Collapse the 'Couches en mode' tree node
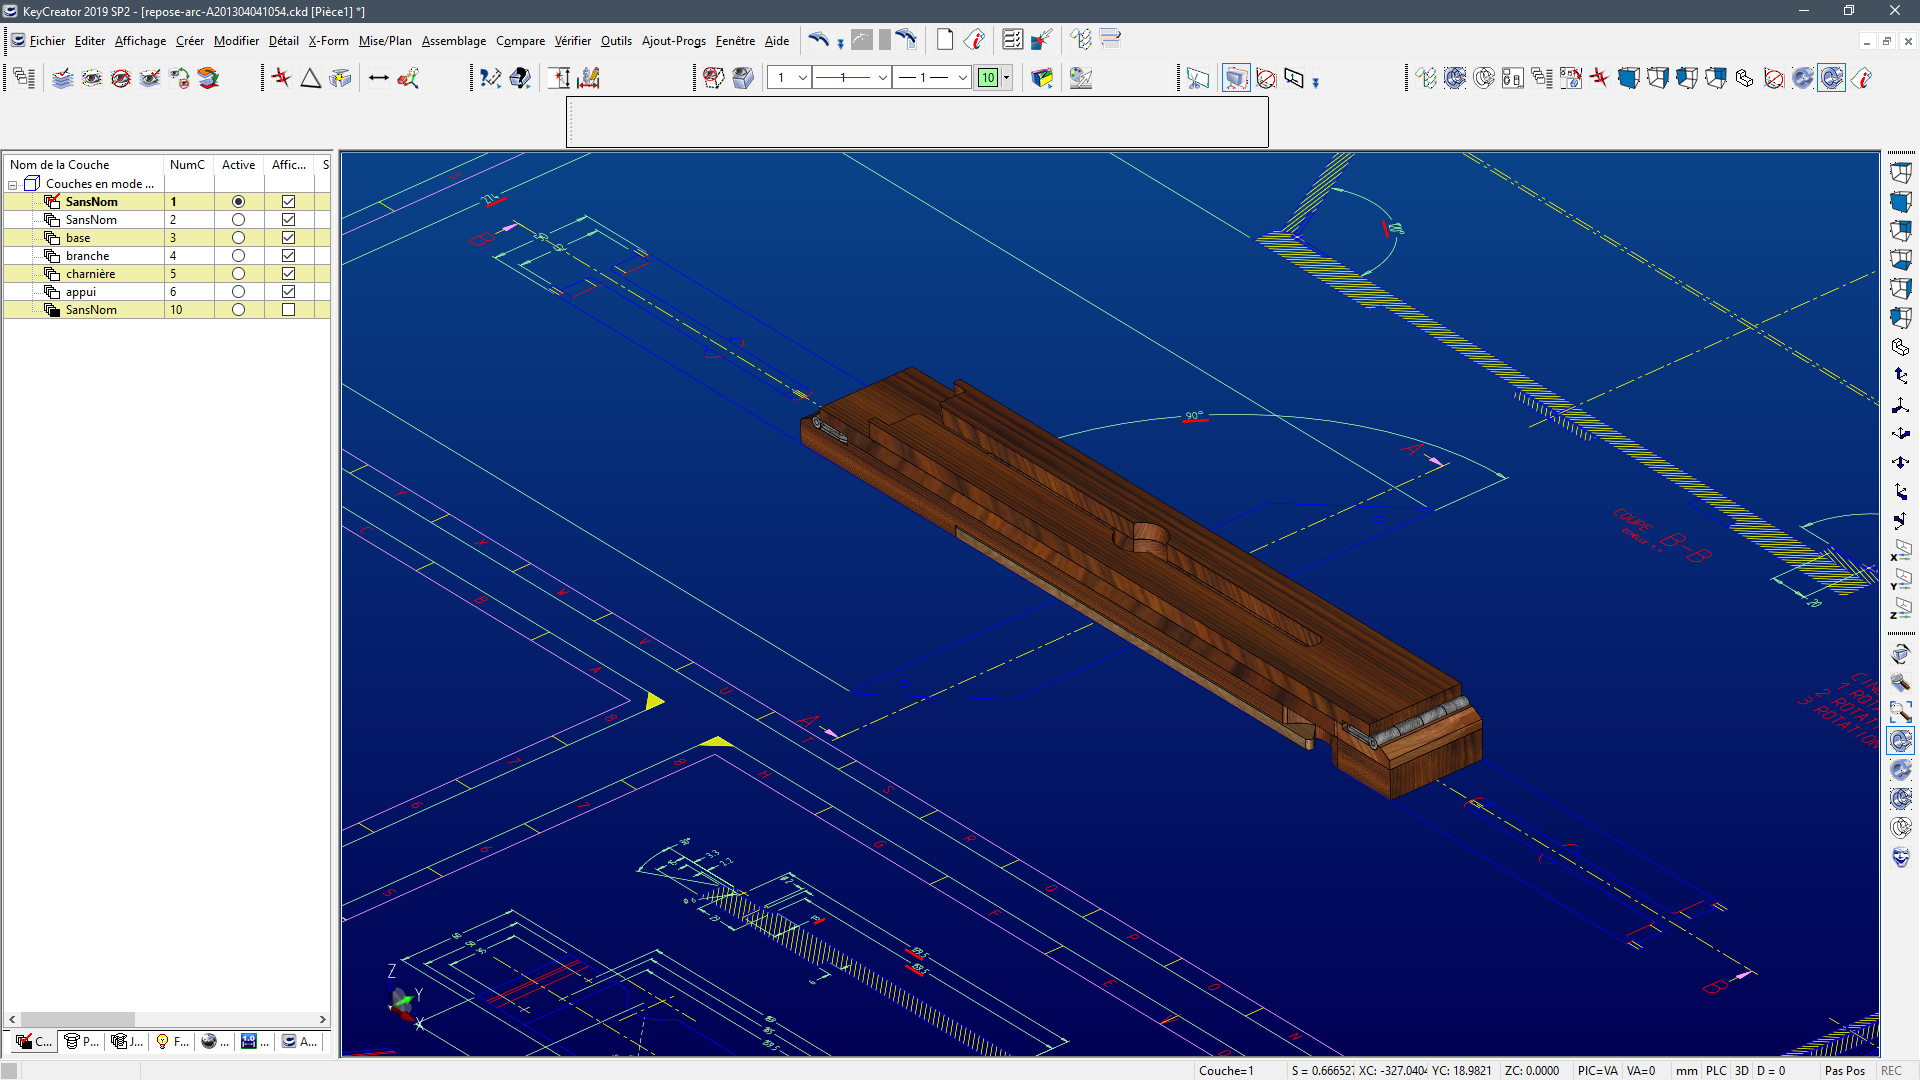This screenshot has height=1080, width=1920. pyautogui.click(x=13, y=185)
